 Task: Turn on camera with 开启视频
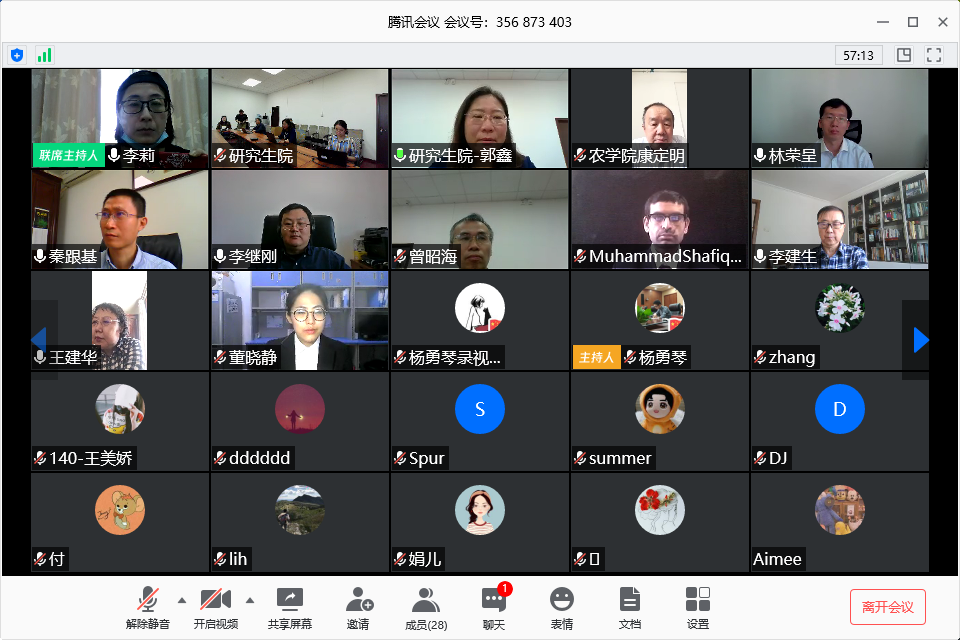[x=216, y=608]
